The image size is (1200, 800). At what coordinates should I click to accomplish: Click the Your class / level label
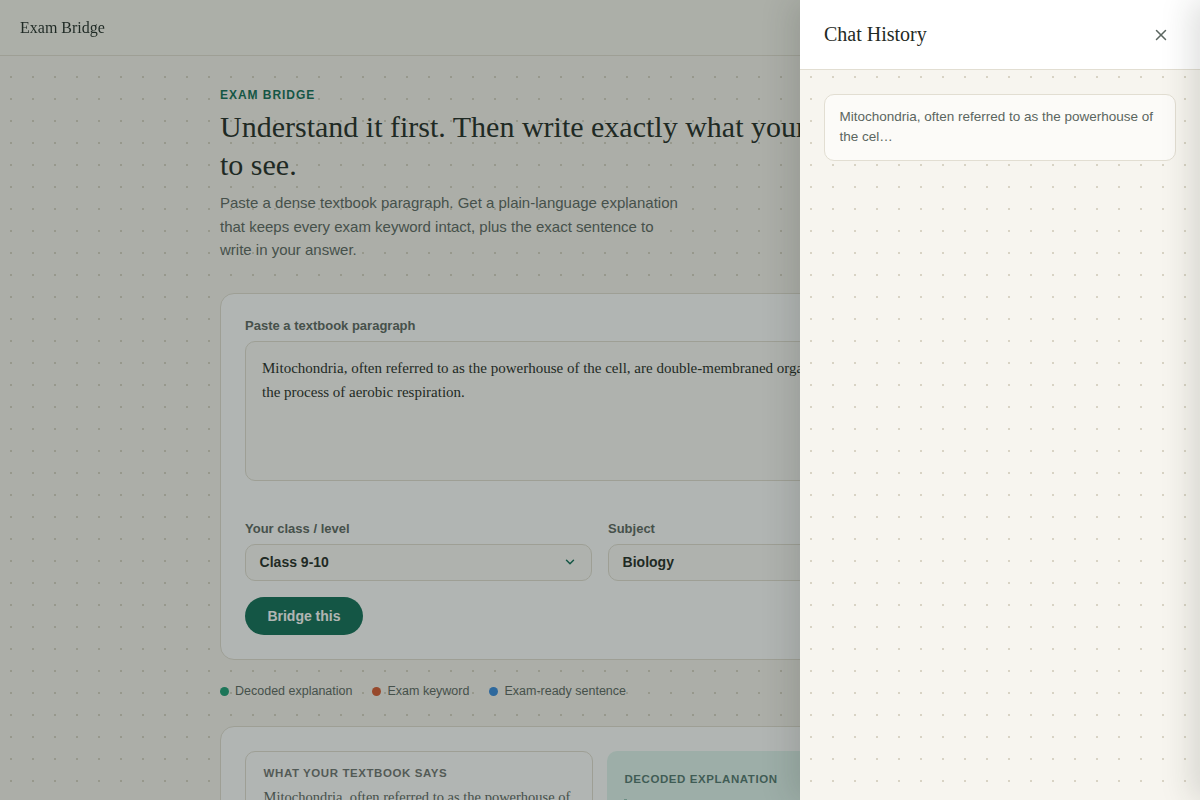pos(297,529)
